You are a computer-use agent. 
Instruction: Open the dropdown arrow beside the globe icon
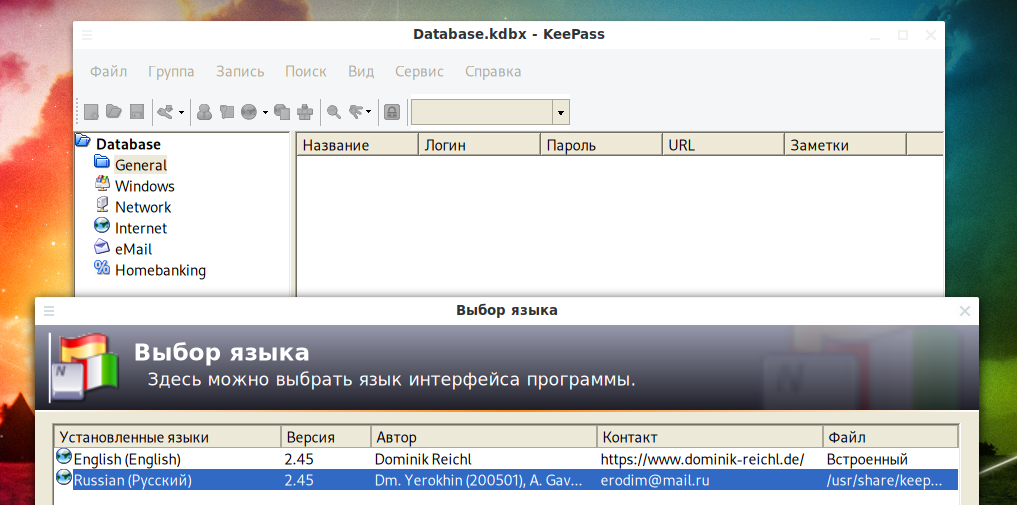point(265,113)
